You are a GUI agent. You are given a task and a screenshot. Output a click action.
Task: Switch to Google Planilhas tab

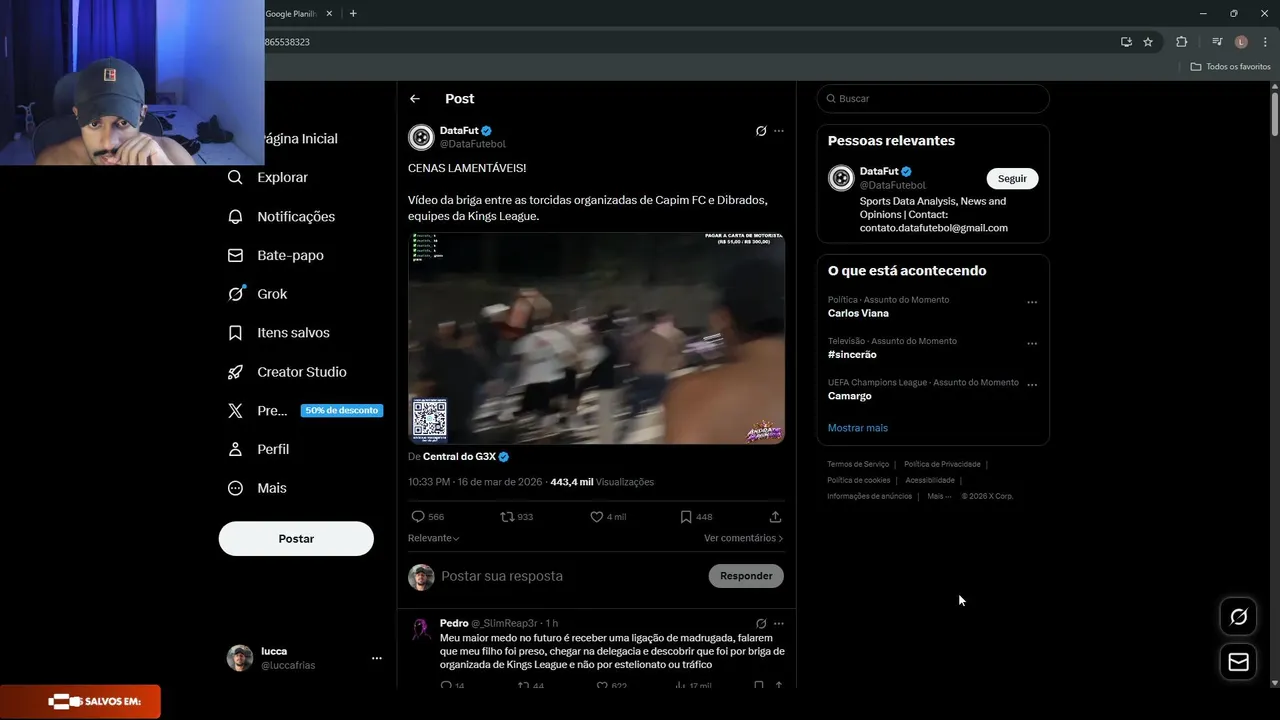[291, 14]
